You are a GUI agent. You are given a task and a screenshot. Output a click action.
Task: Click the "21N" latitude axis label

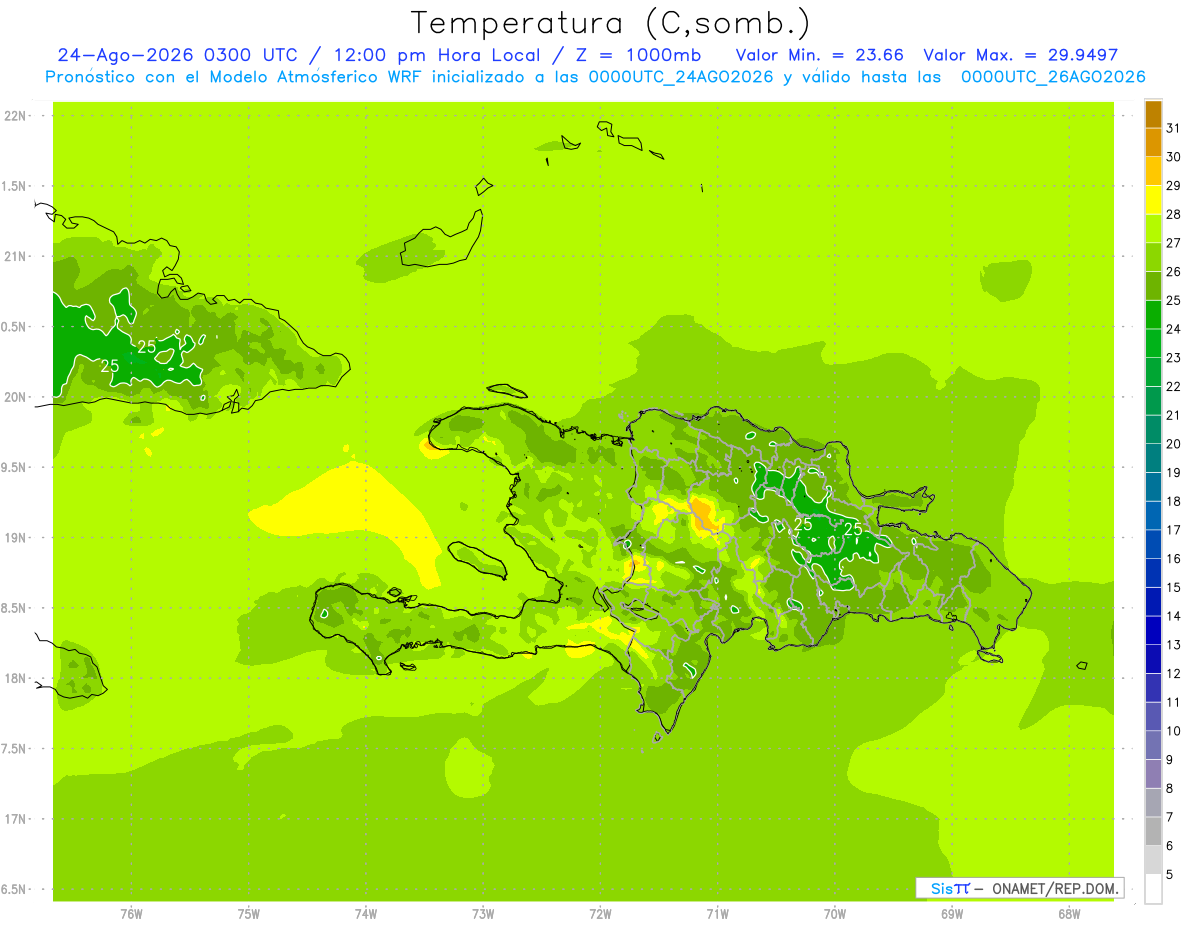[x=17, y=257]
